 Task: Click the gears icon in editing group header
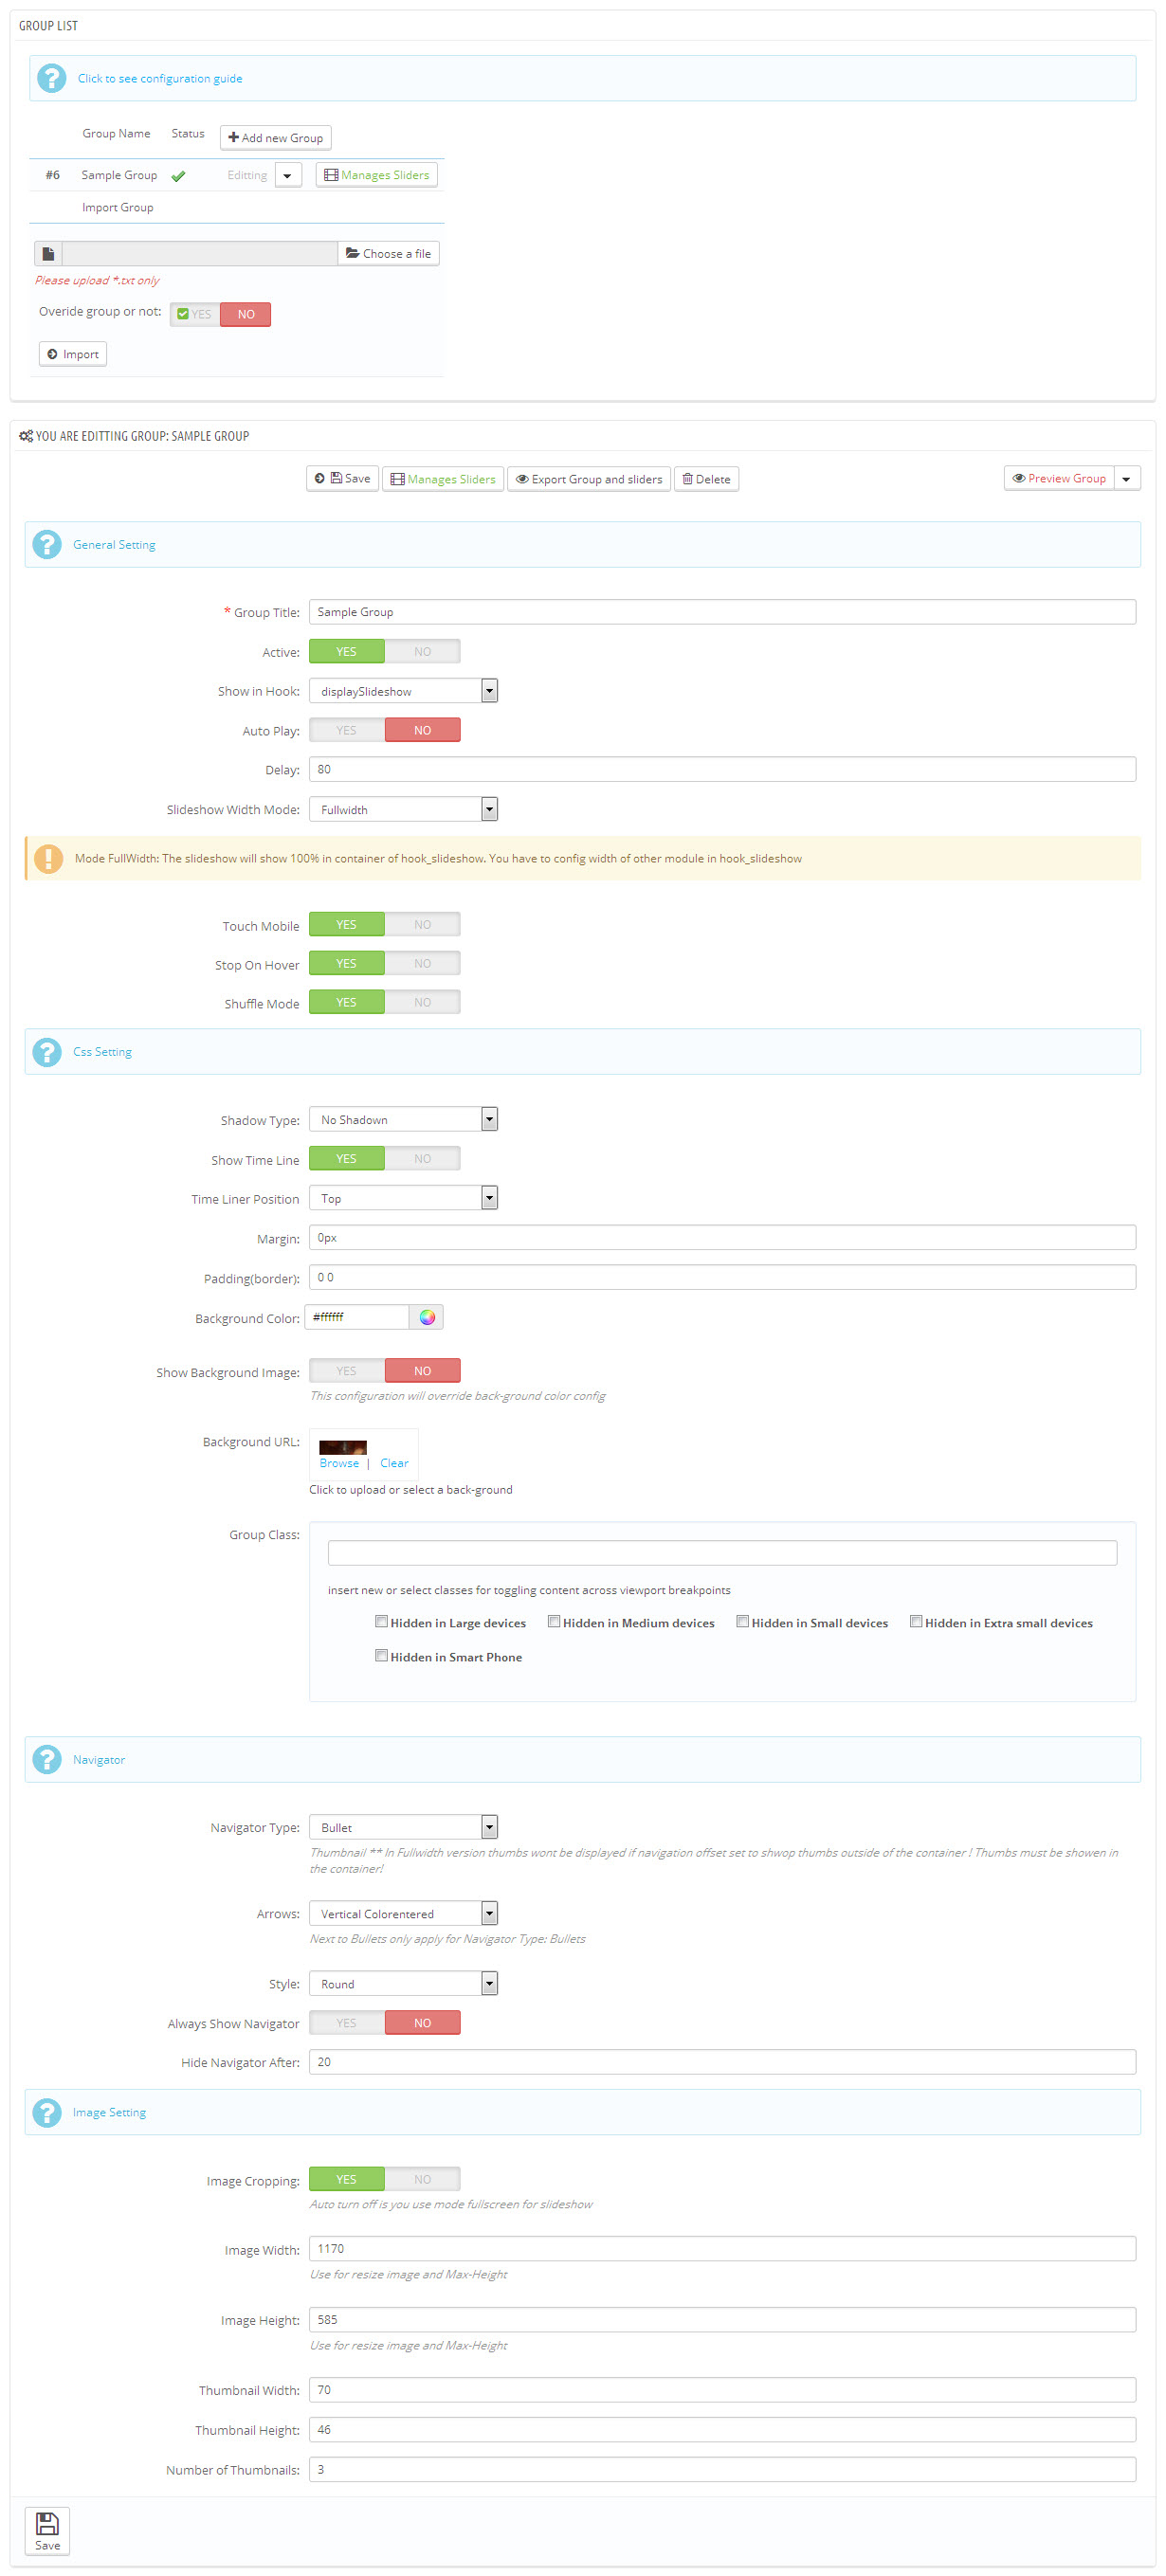click(x=26, y=436)
